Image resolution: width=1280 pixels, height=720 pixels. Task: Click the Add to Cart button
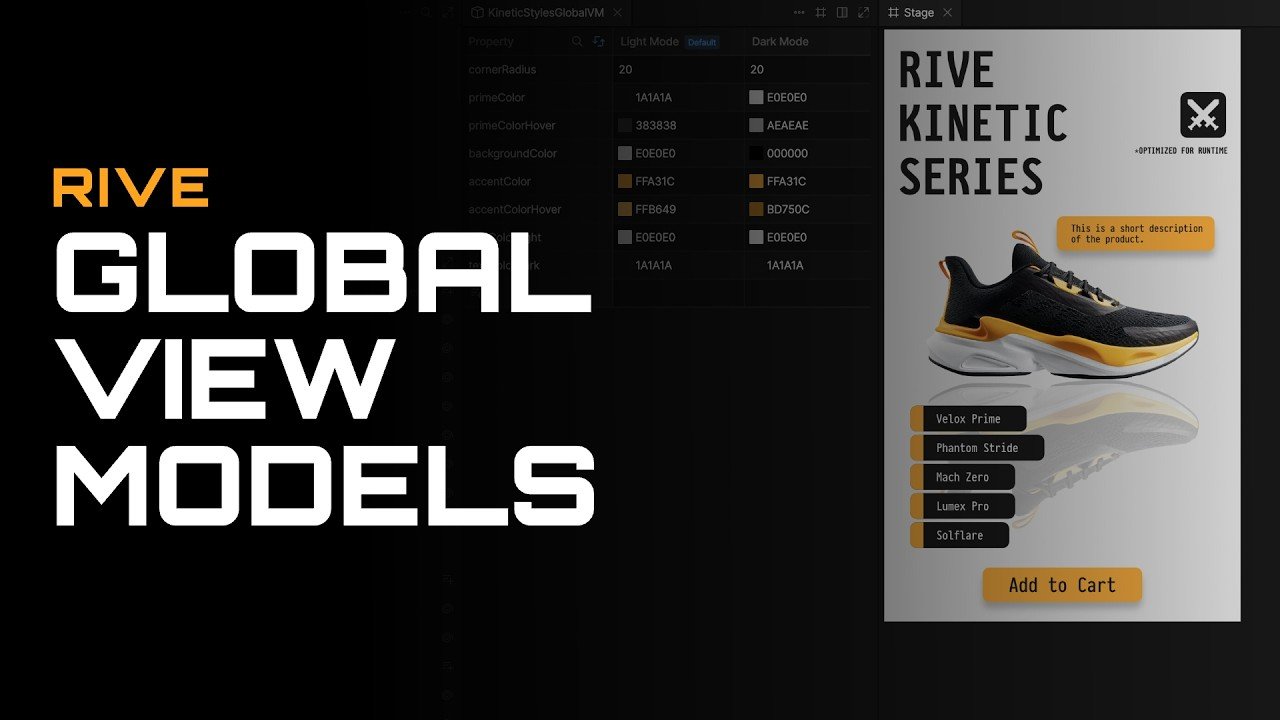pyautogui.click(x=1062, y=585)
